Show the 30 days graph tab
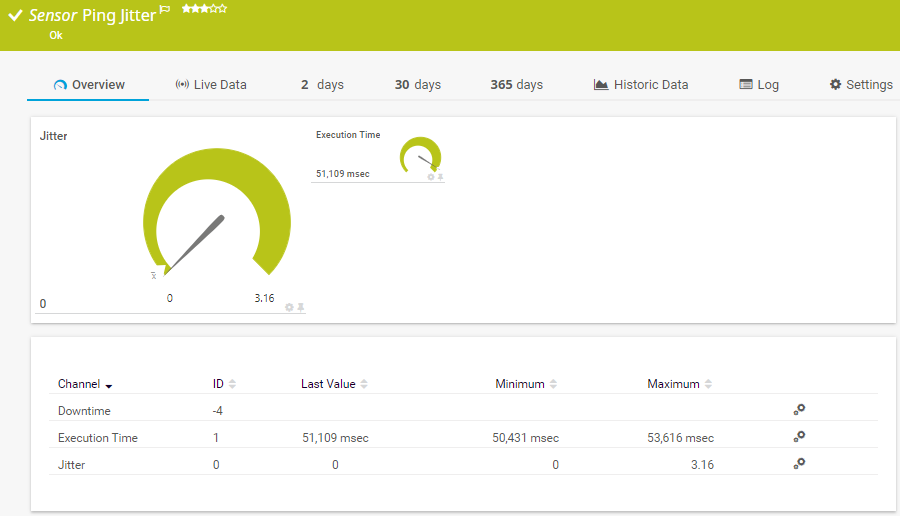Screen dimensions: 900x530 [418, 85]
